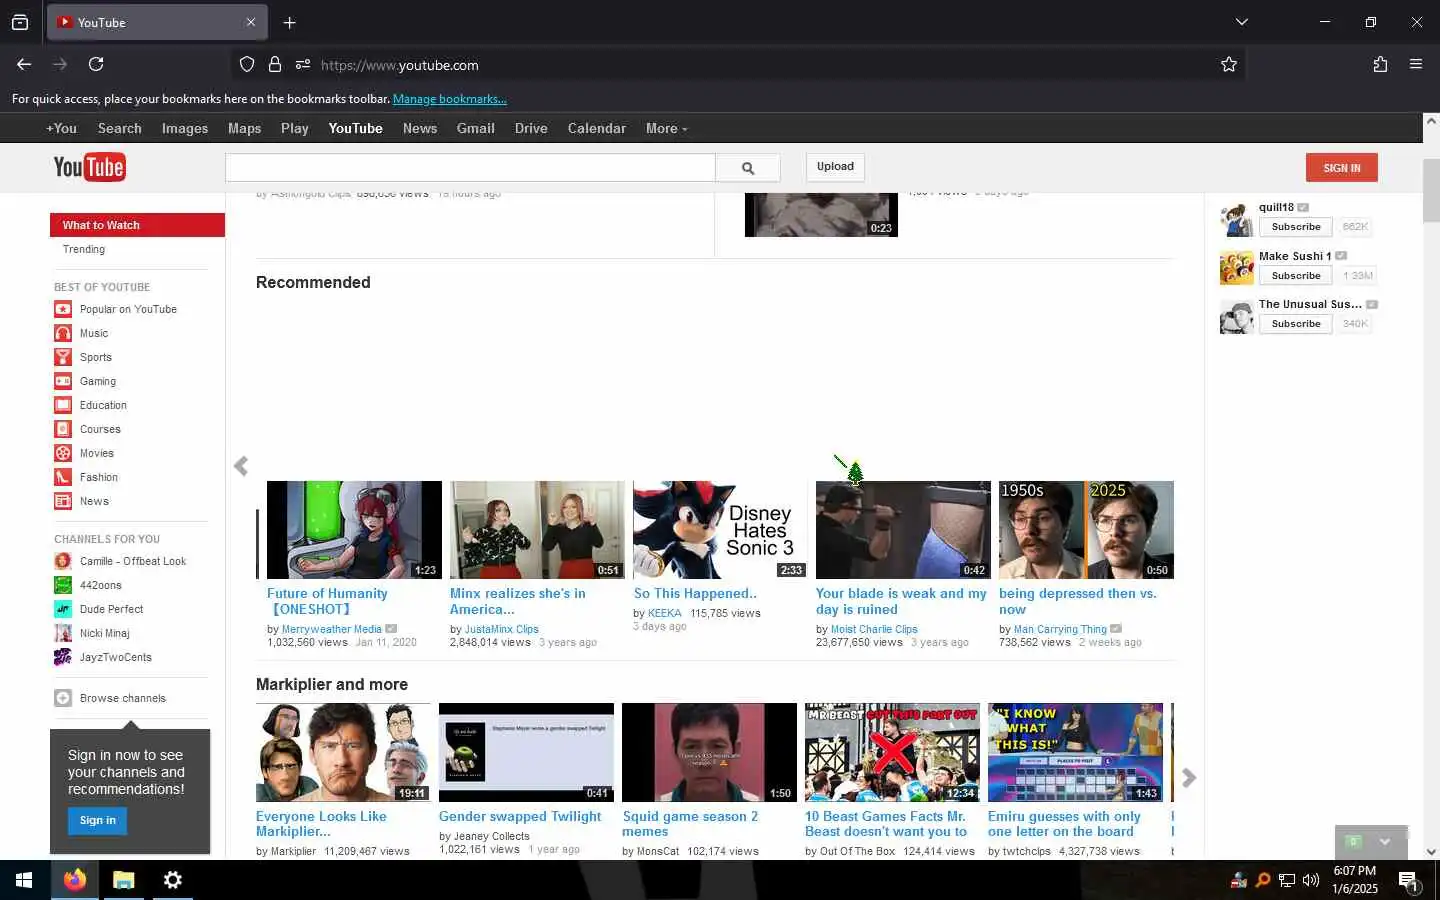Open 10 Beast Games Facts video title

click(x=886, y=824)
